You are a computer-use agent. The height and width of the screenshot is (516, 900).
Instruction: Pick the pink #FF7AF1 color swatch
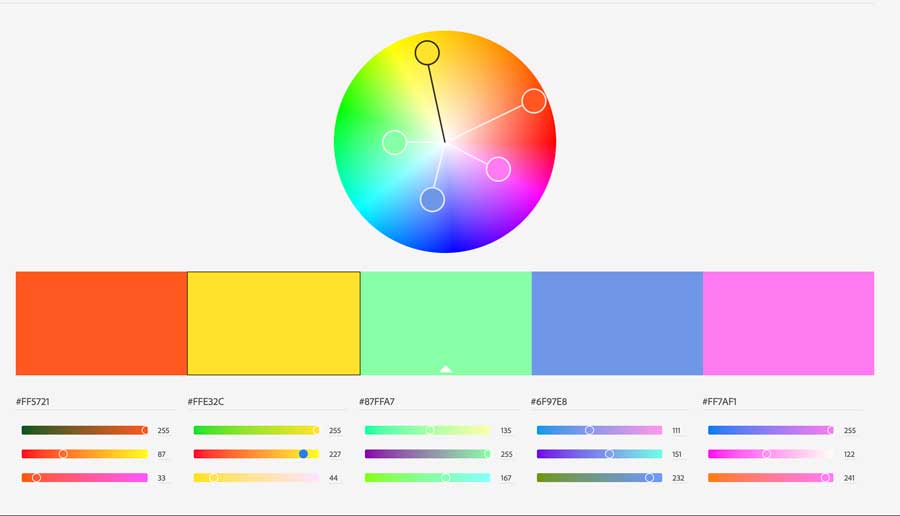click(x=788, y=323)
